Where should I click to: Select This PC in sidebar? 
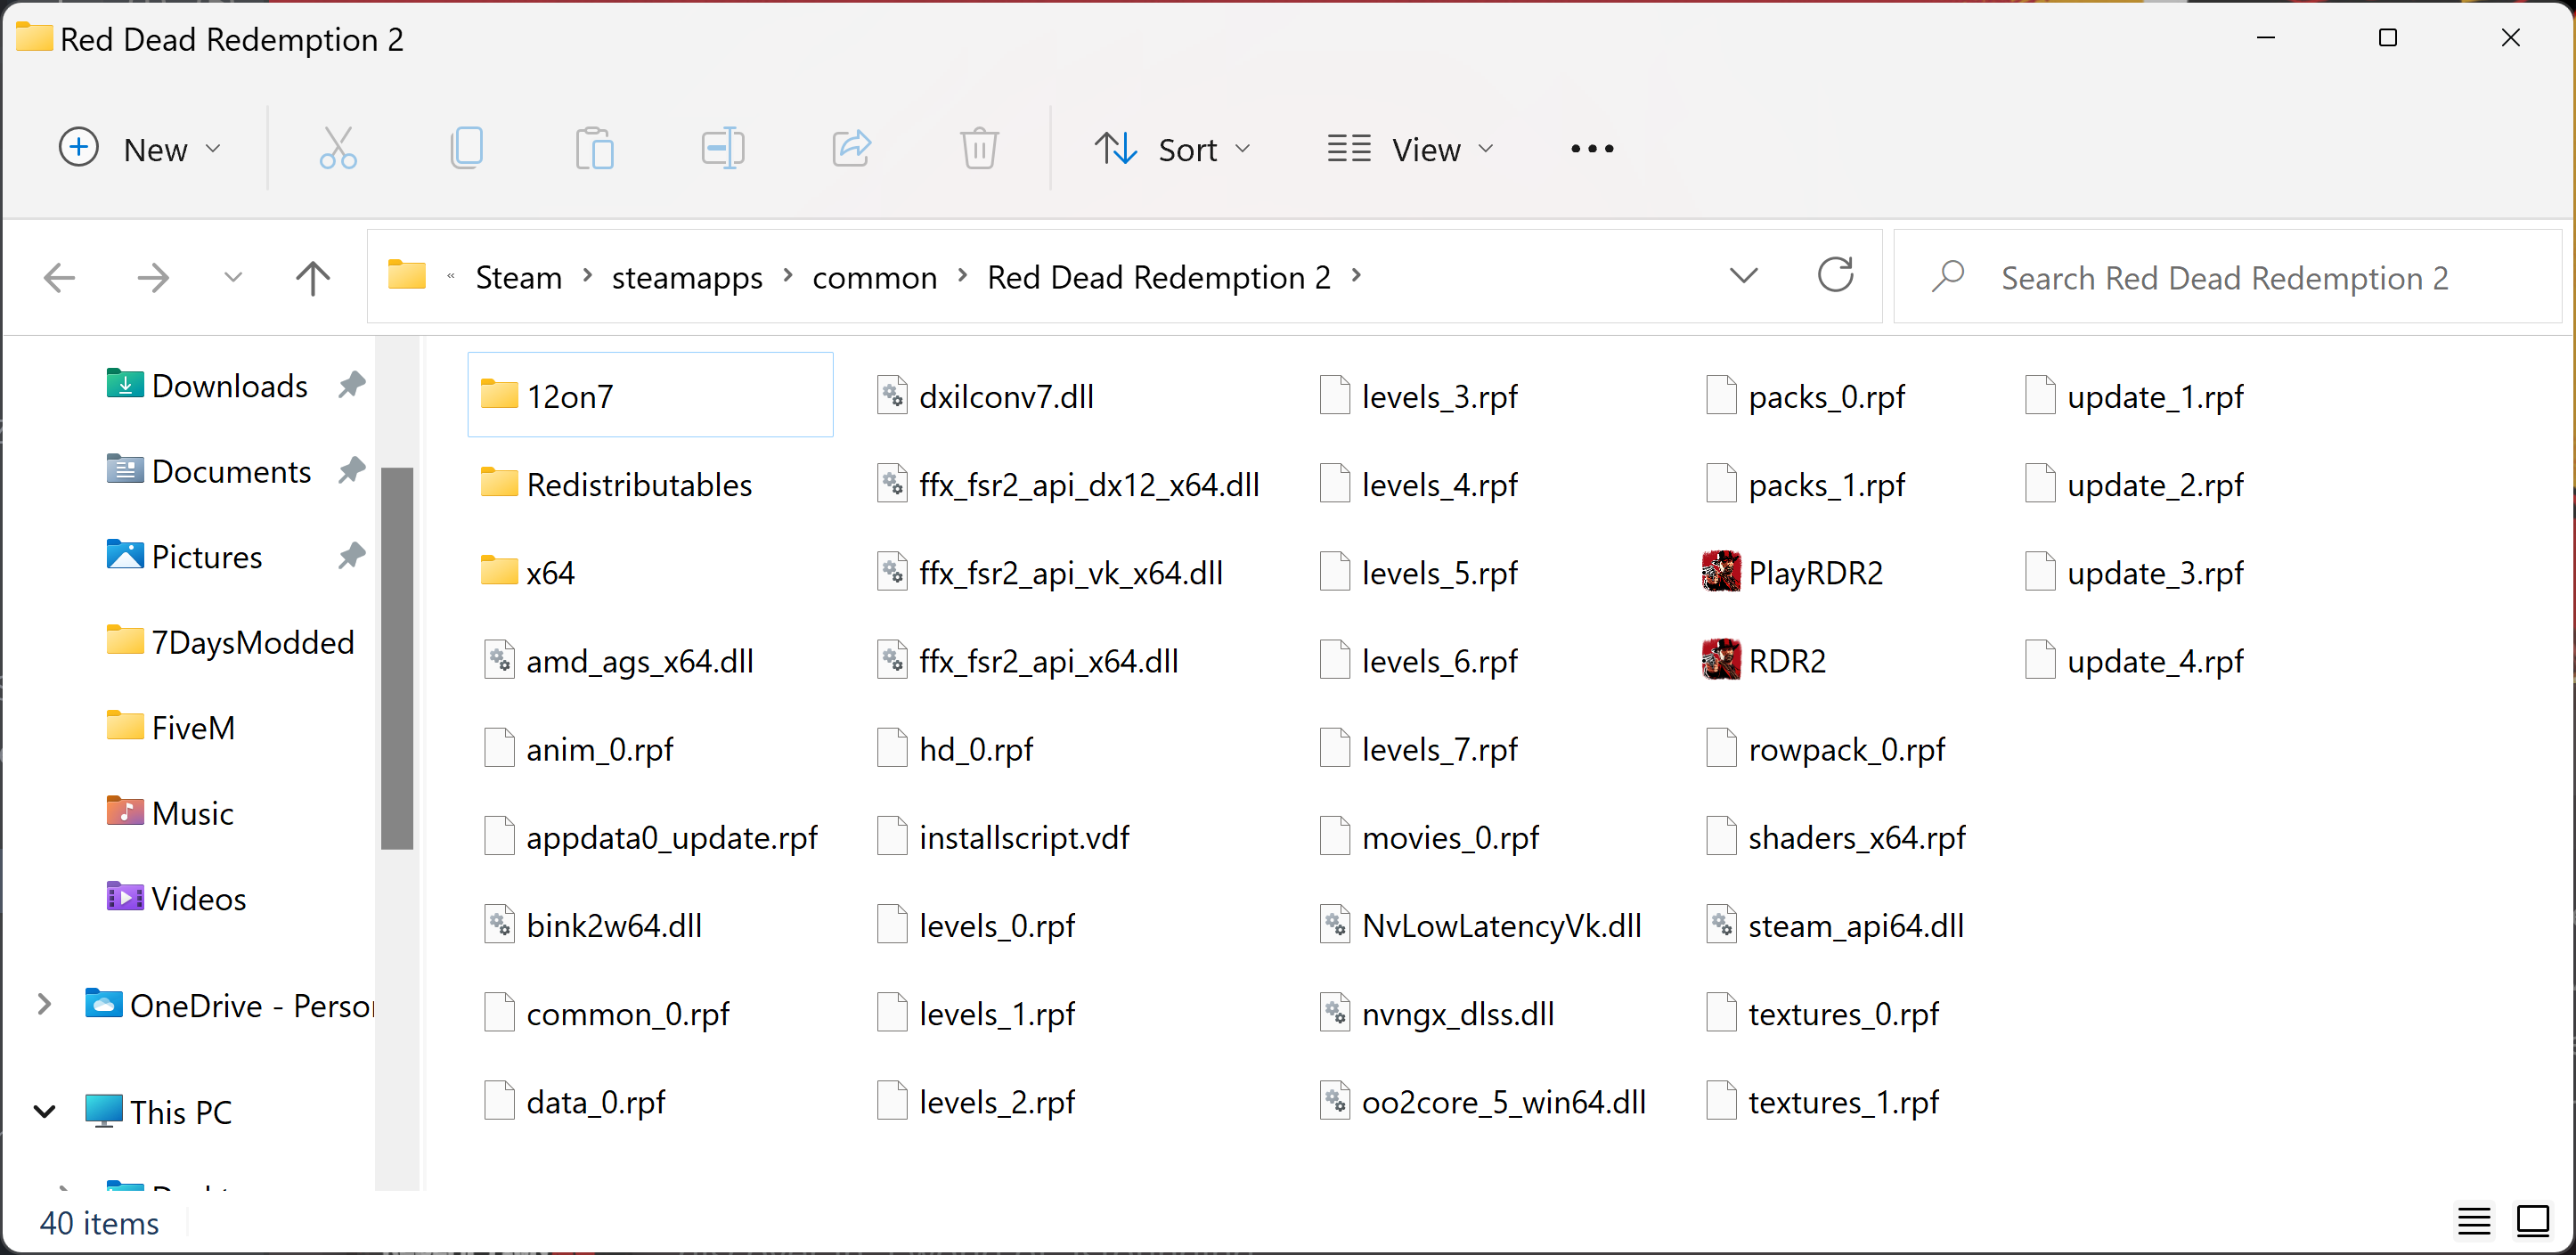[x=159, y=1111]
